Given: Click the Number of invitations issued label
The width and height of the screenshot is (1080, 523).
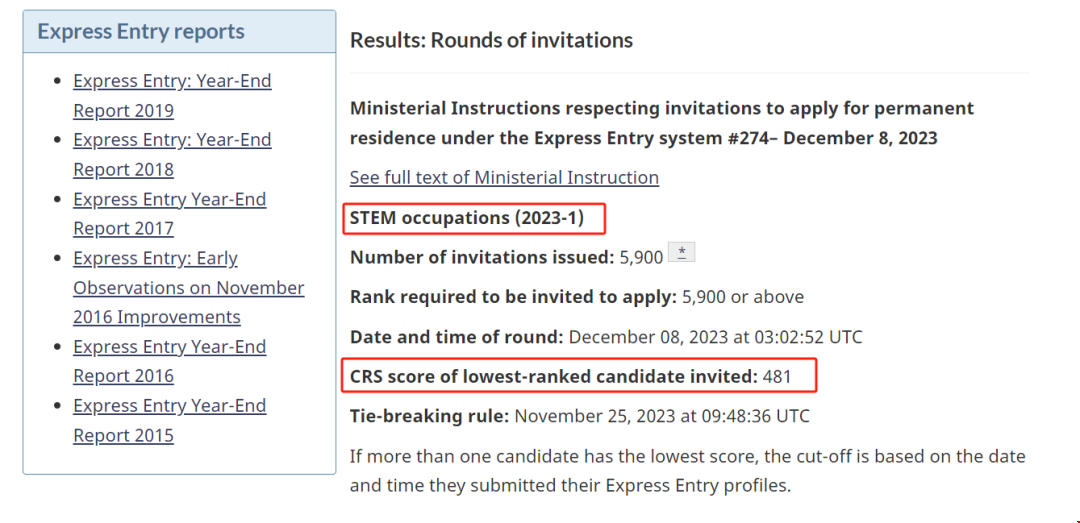Looking at the screenshot, I should click(482, 257).
